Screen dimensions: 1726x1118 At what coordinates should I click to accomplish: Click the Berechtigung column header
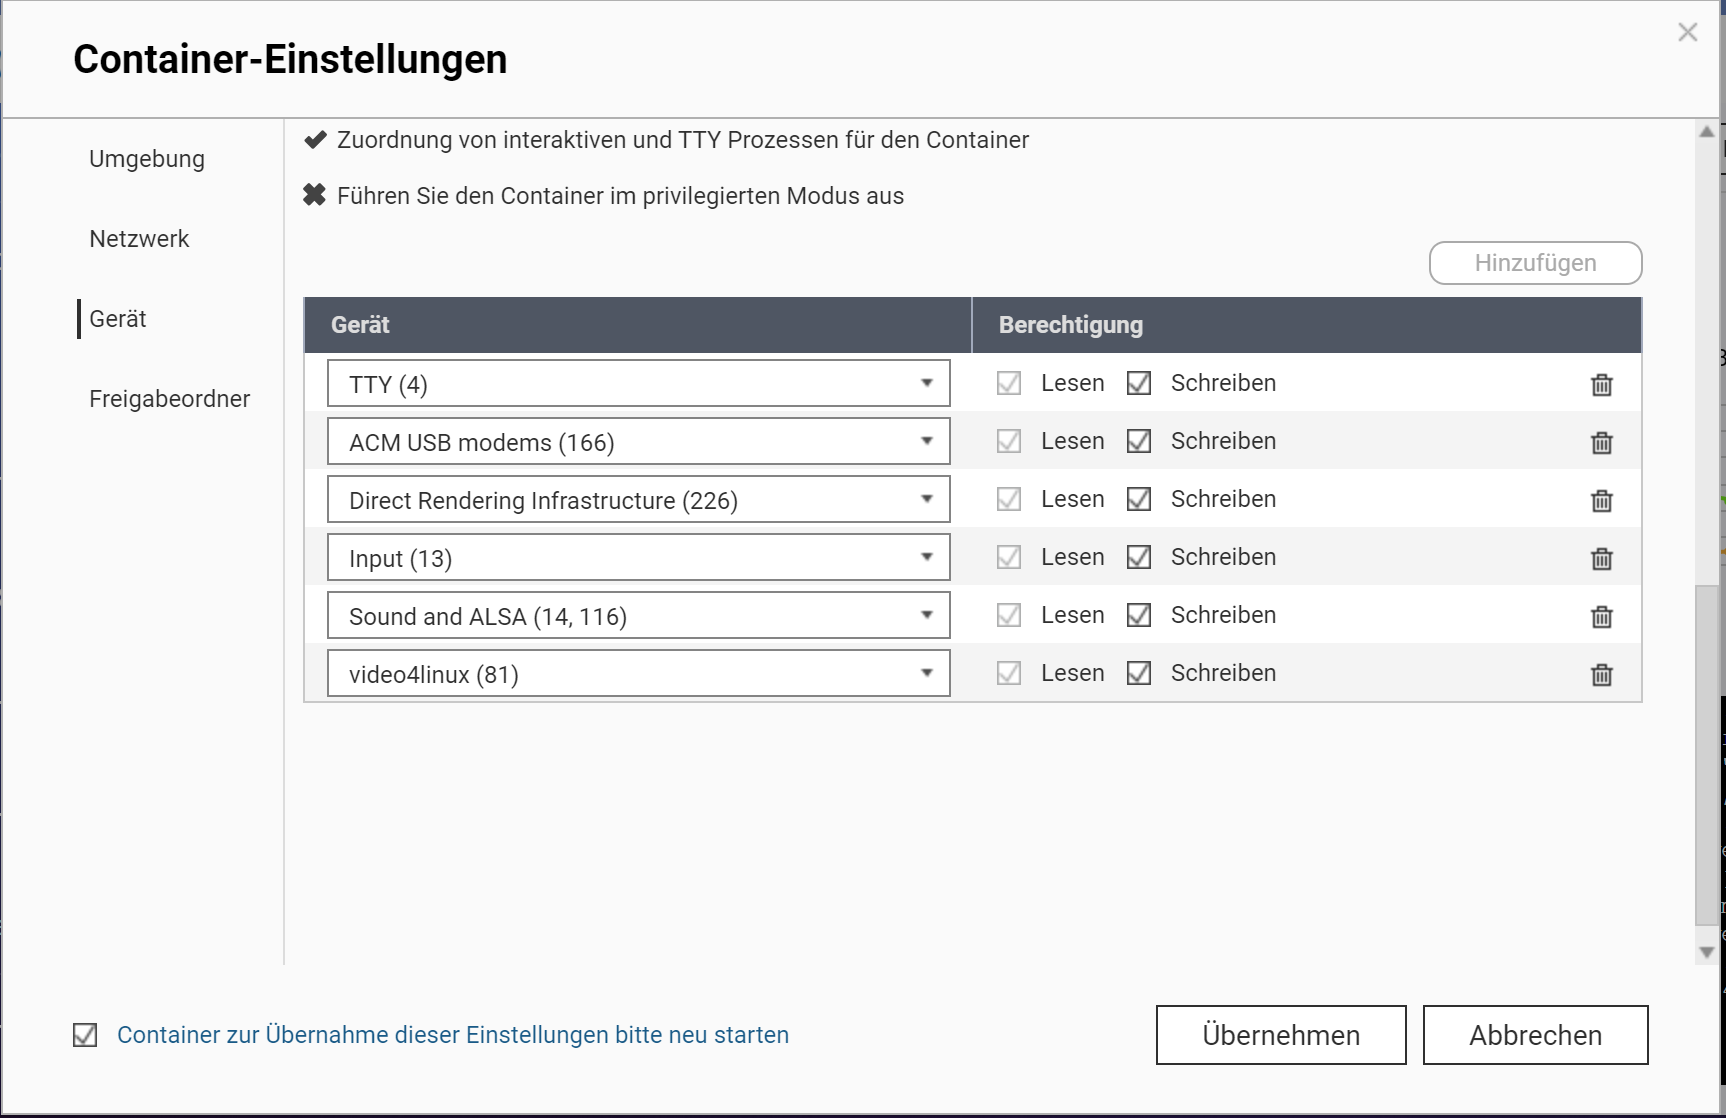[x=1307, y=325]
